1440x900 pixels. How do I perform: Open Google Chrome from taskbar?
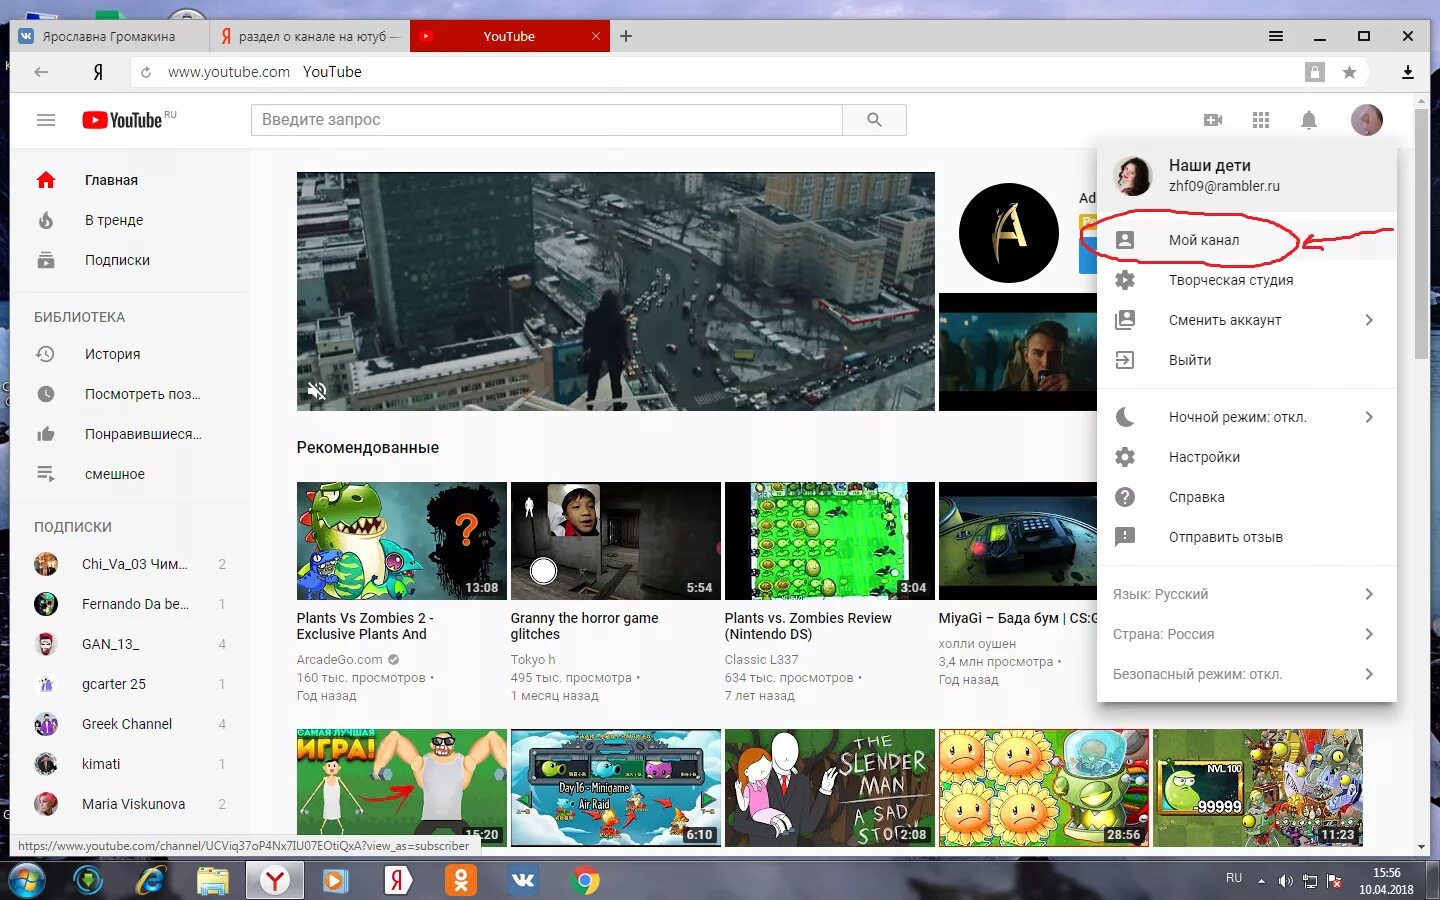pyautogui.click(x=586, y=881)
